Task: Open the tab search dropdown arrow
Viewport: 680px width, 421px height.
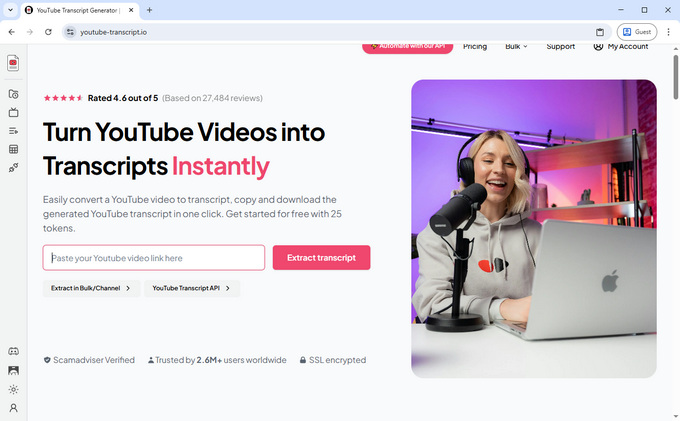Action: pos(10,10)
